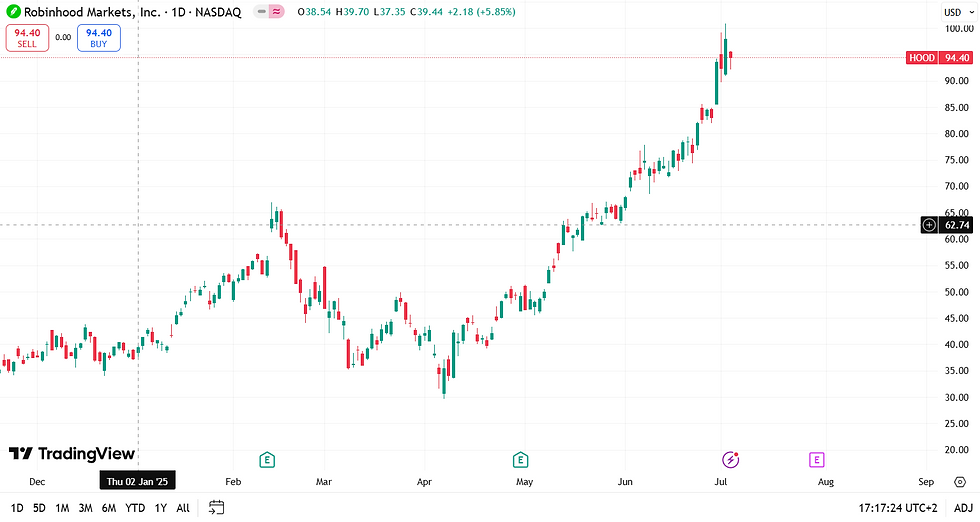Image resolution: width=980 pixels, height=522 pixels.
Task: Click the TradingView logo
Action: [72, 454]
